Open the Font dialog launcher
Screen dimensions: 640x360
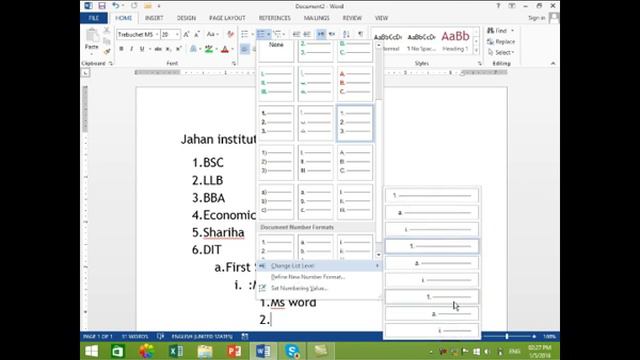tap(234, 63)
